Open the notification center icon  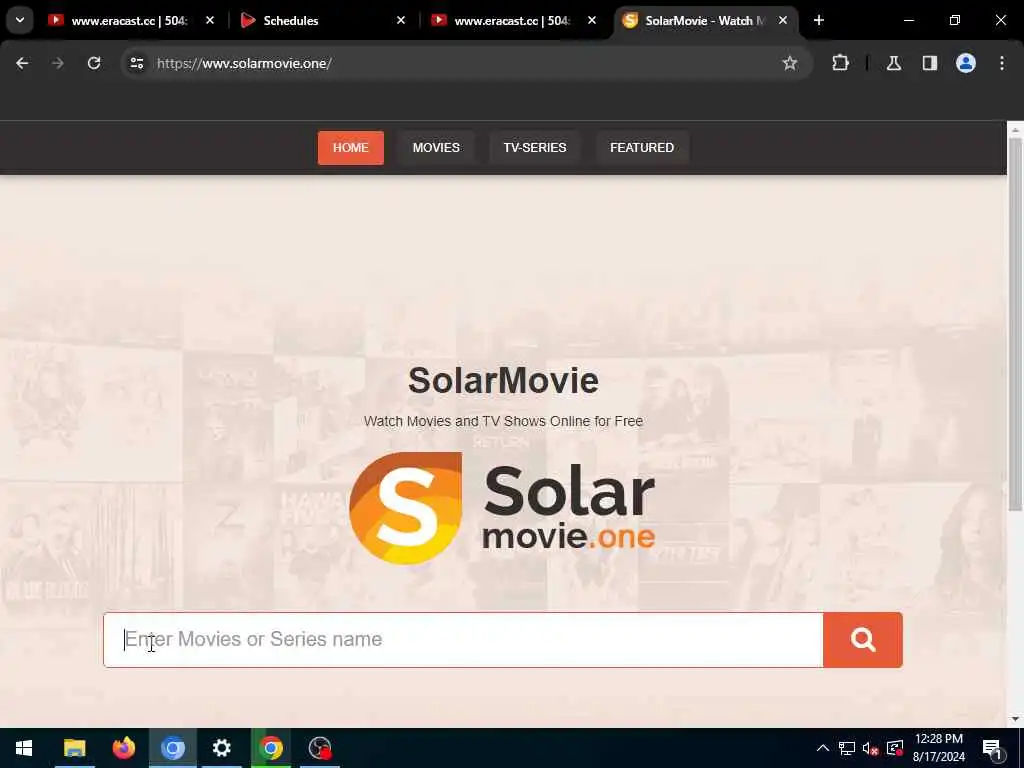click(x=993, y=748)
